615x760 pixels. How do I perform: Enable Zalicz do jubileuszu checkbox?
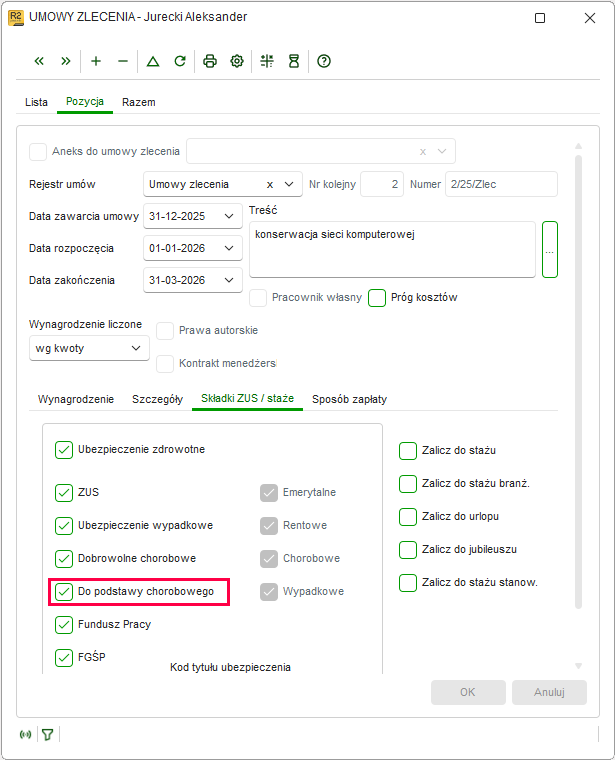(x=408, y=549)
